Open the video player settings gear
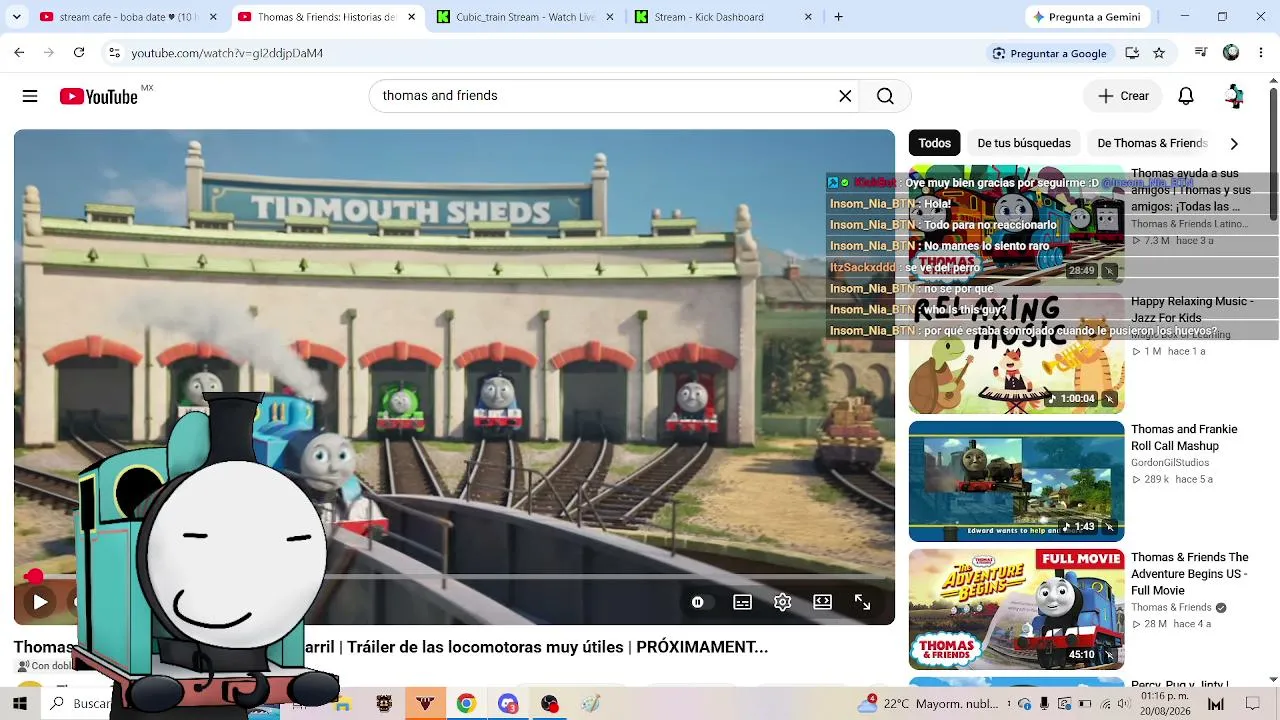 click(782, 602)
